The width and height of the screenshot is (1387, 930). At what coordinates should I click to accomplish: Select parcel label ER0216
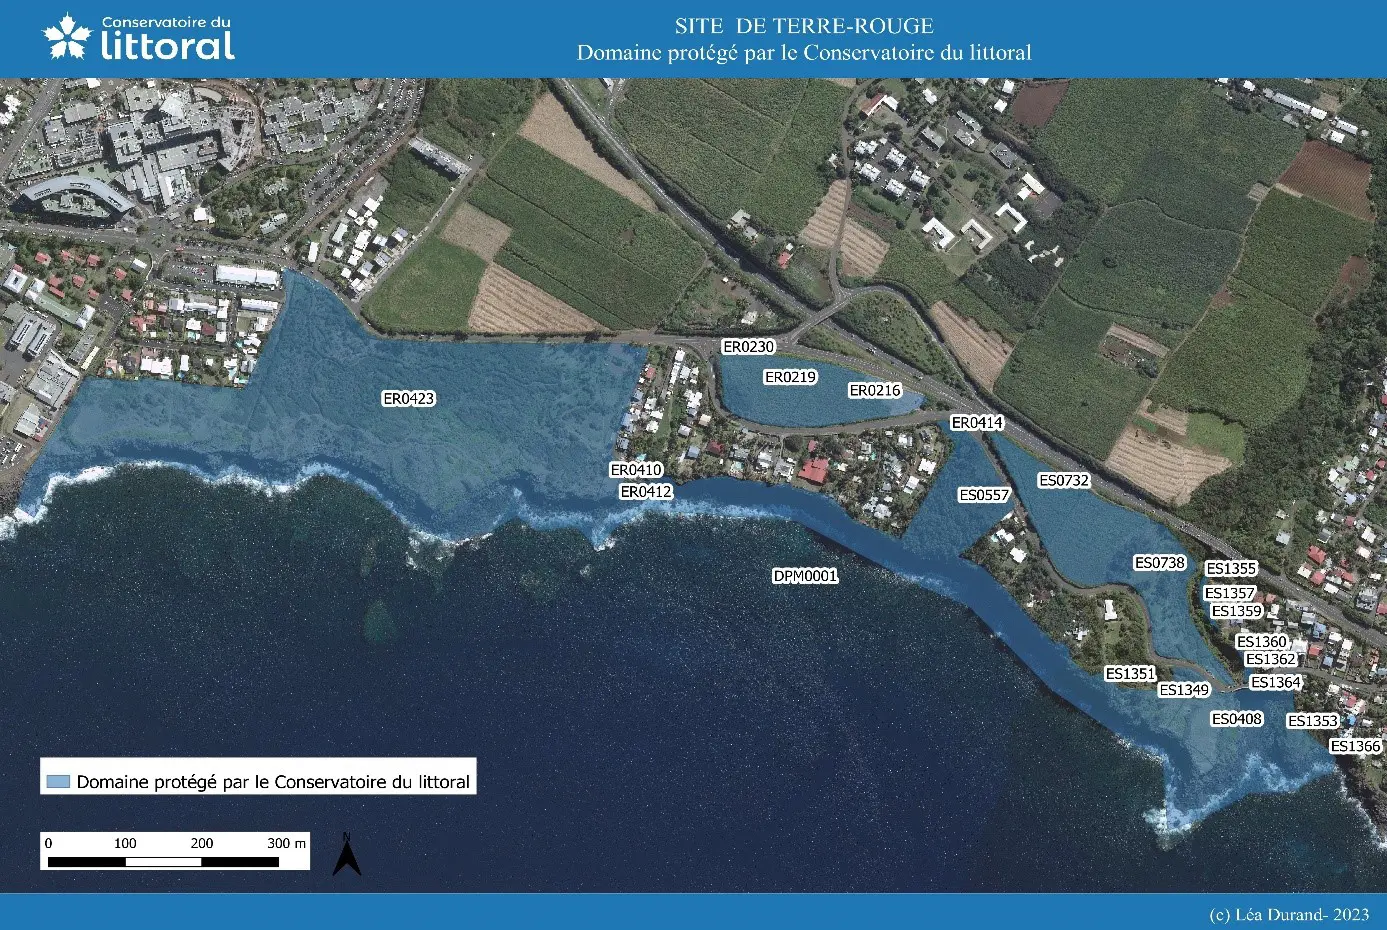[x=875, y=390]
